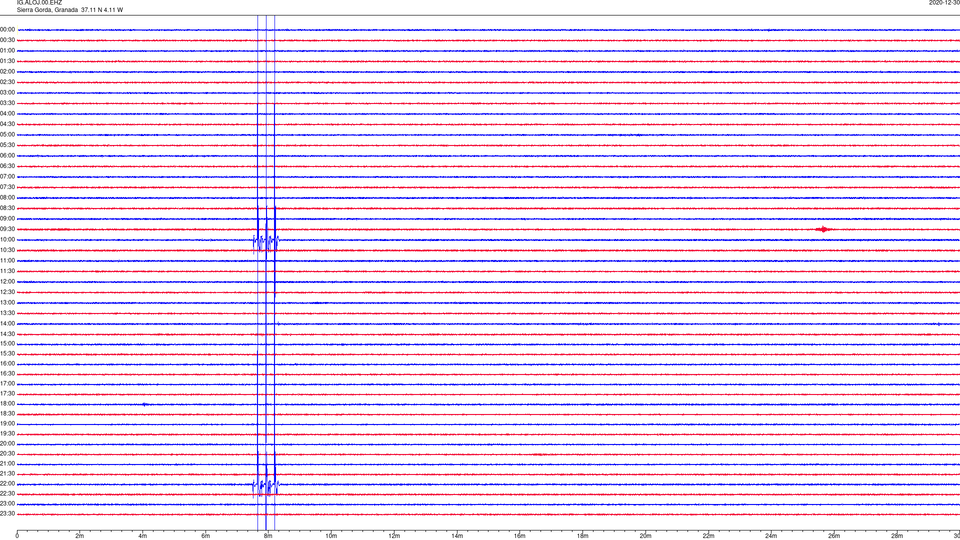960x540 pixels.
Task: Select the 23:00 time label
Action: (7, 504)
